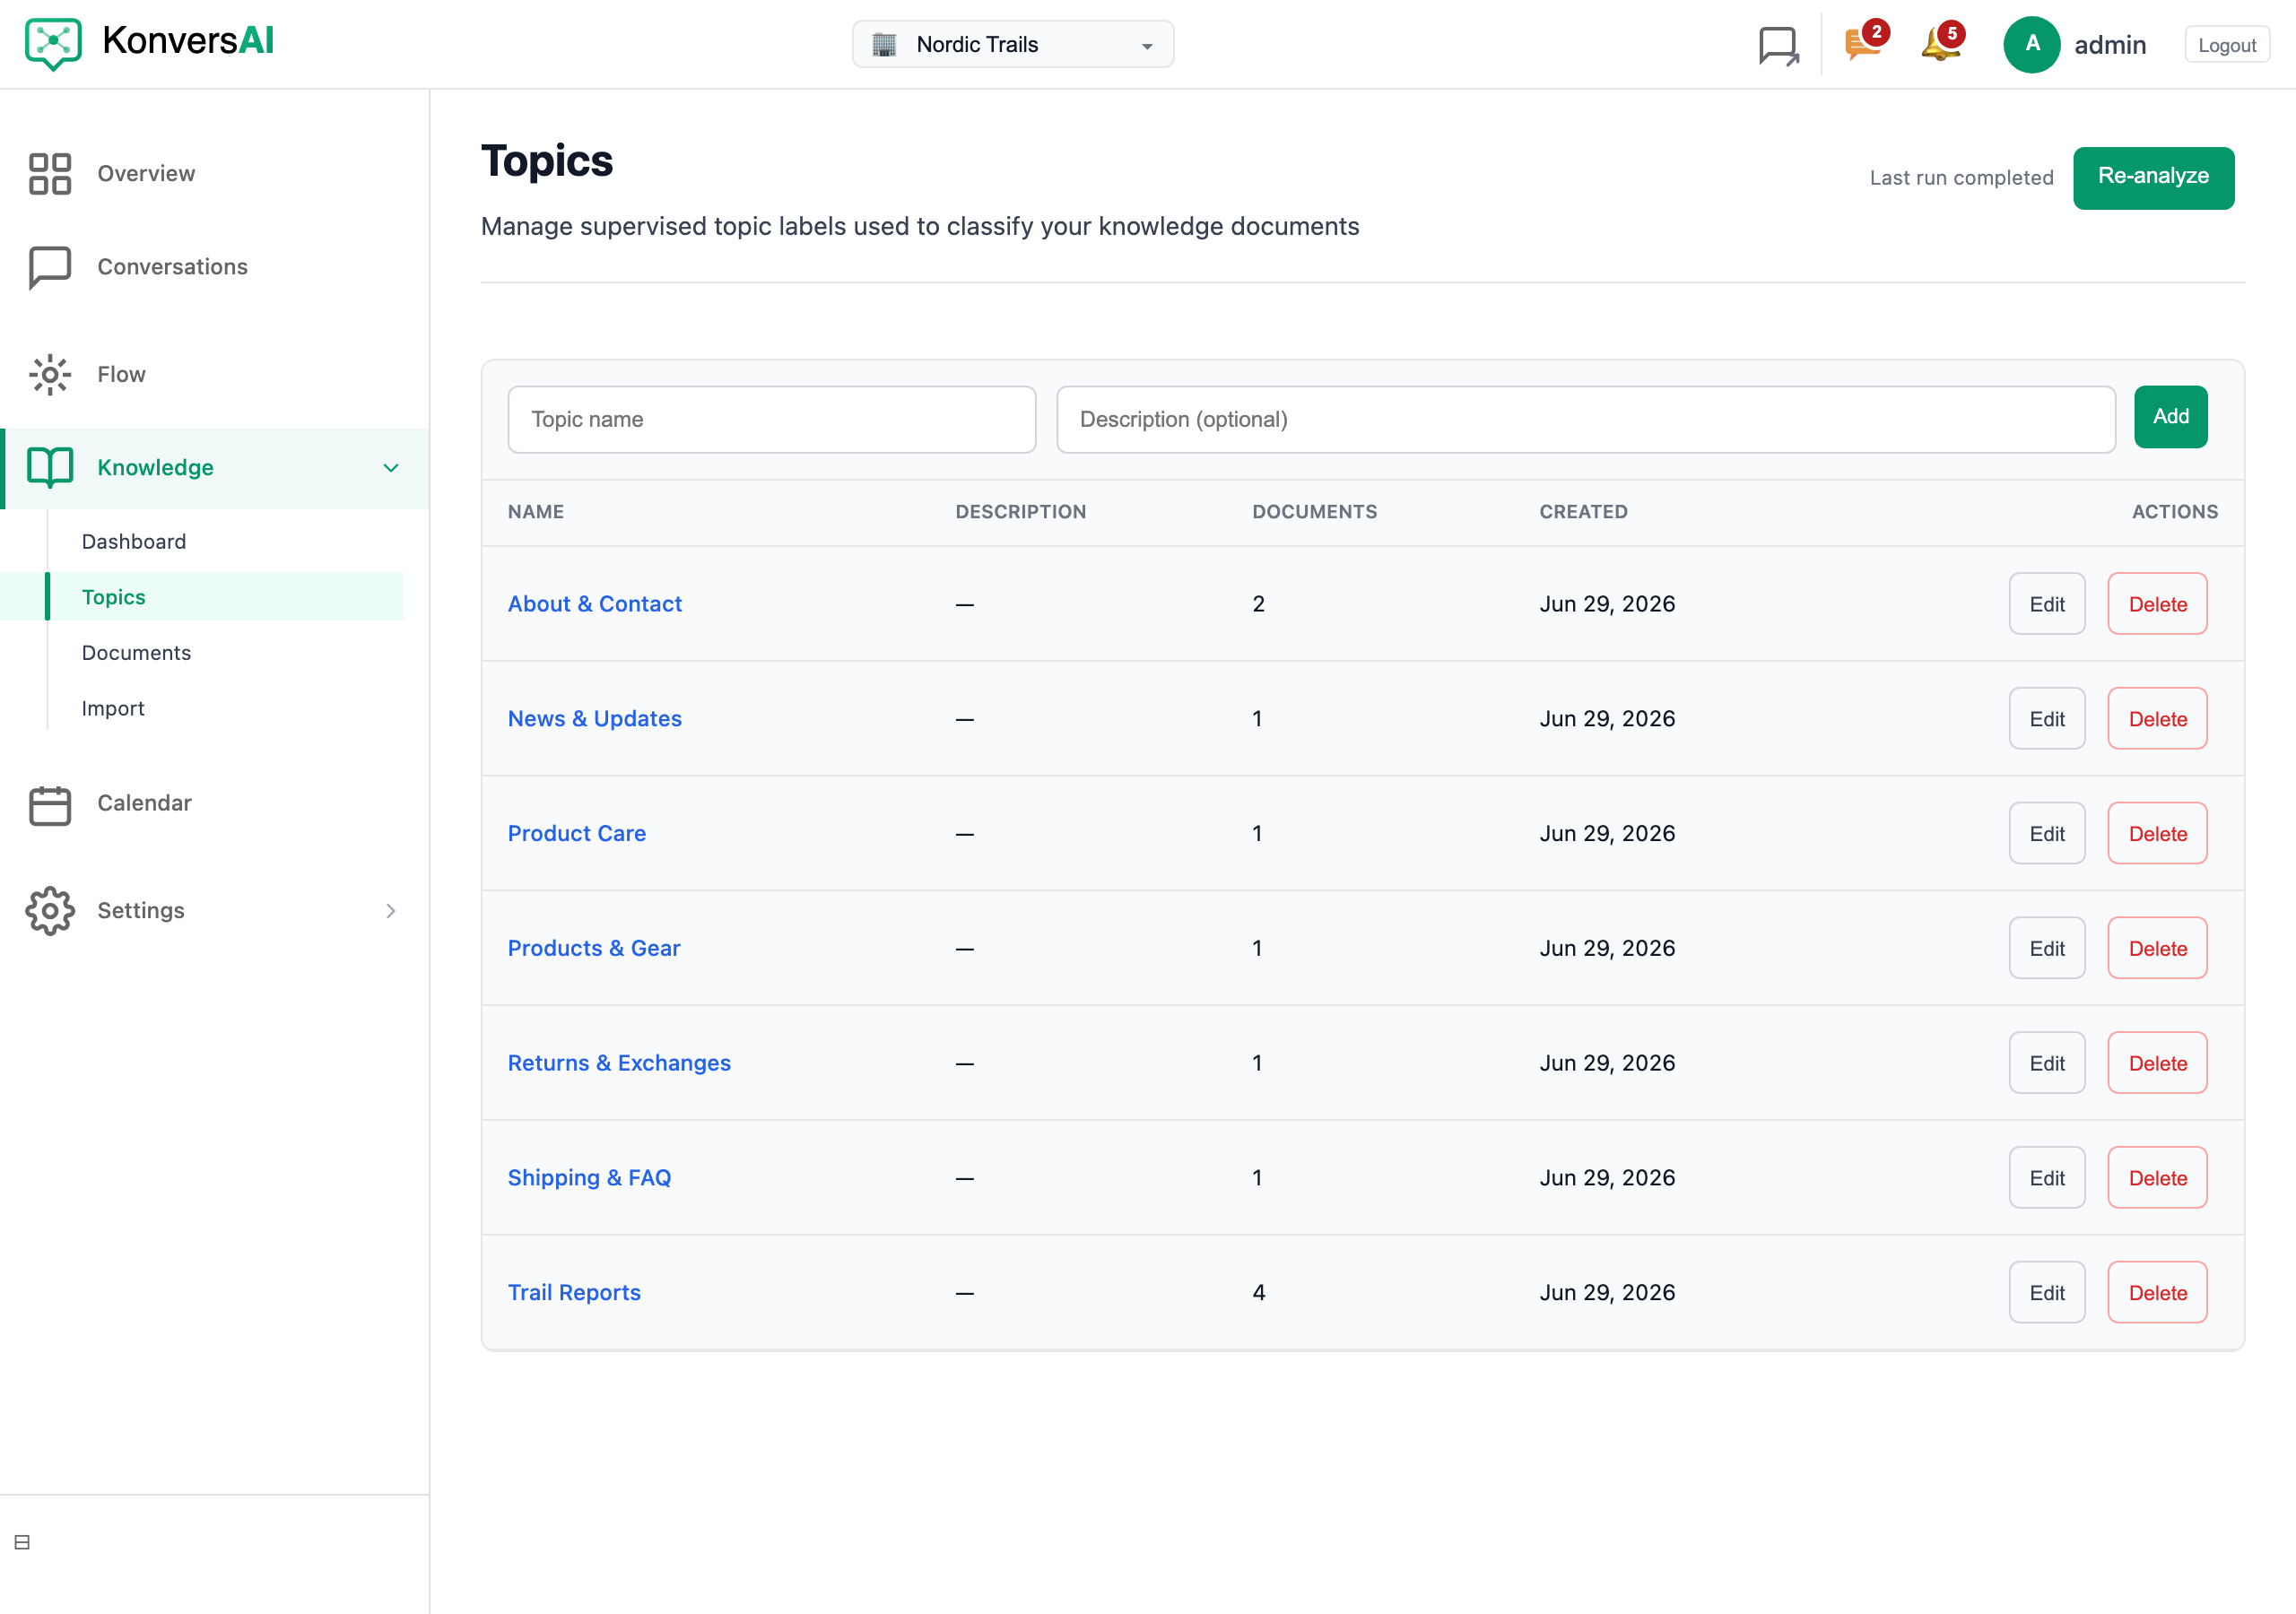Click the Knowledge book icon
This screenshot has height=1614, width=2296.
pos(50,467)
